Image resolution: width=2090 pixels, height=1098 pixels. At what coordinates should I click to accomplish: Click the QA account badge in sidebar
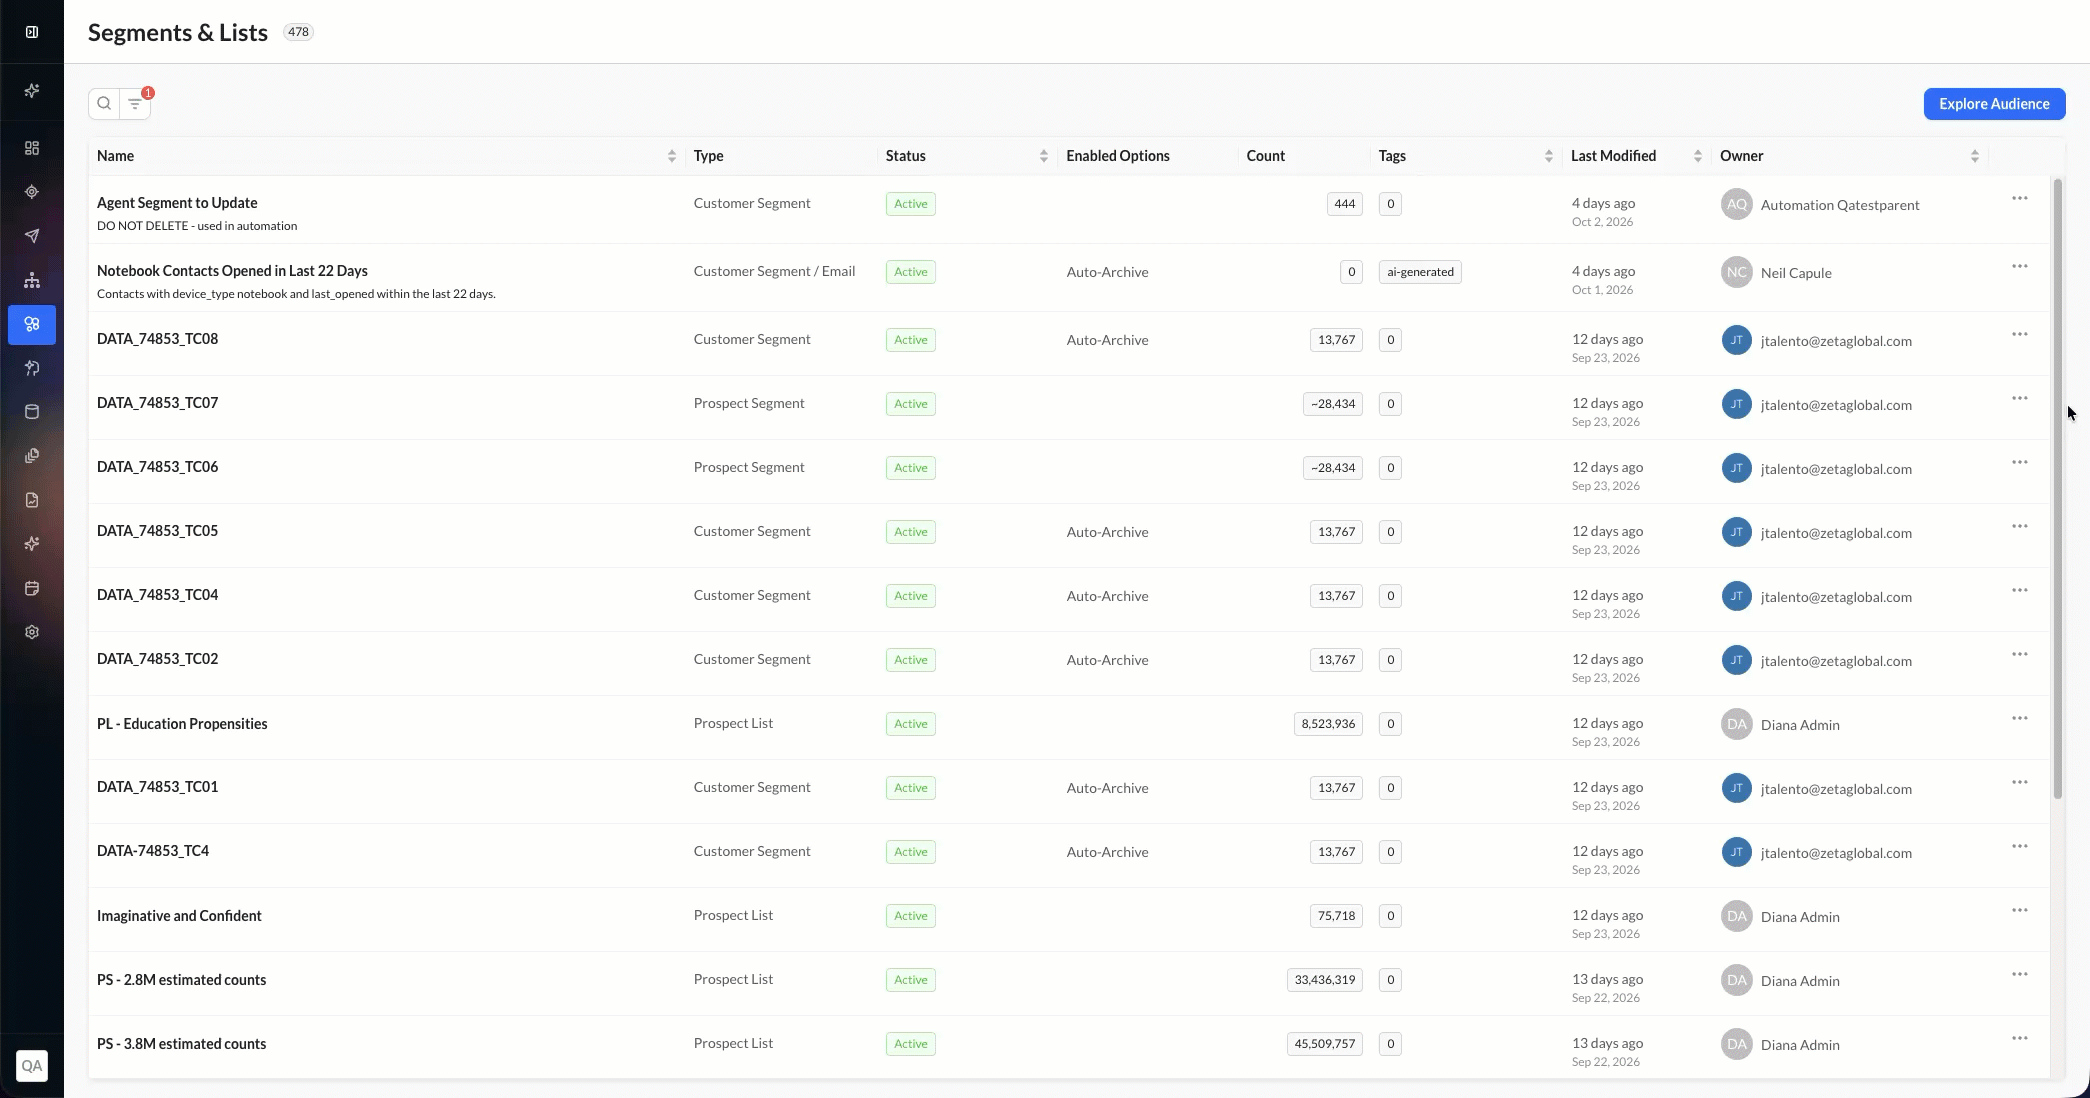32,1065
